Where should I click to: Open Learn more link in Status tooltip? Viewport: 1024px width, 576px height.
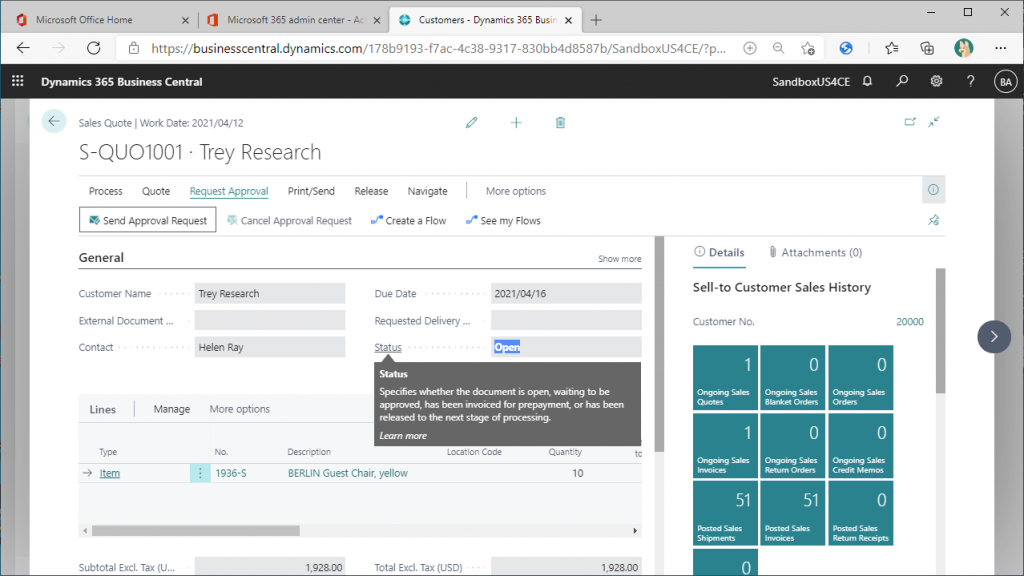coord(403,436)
